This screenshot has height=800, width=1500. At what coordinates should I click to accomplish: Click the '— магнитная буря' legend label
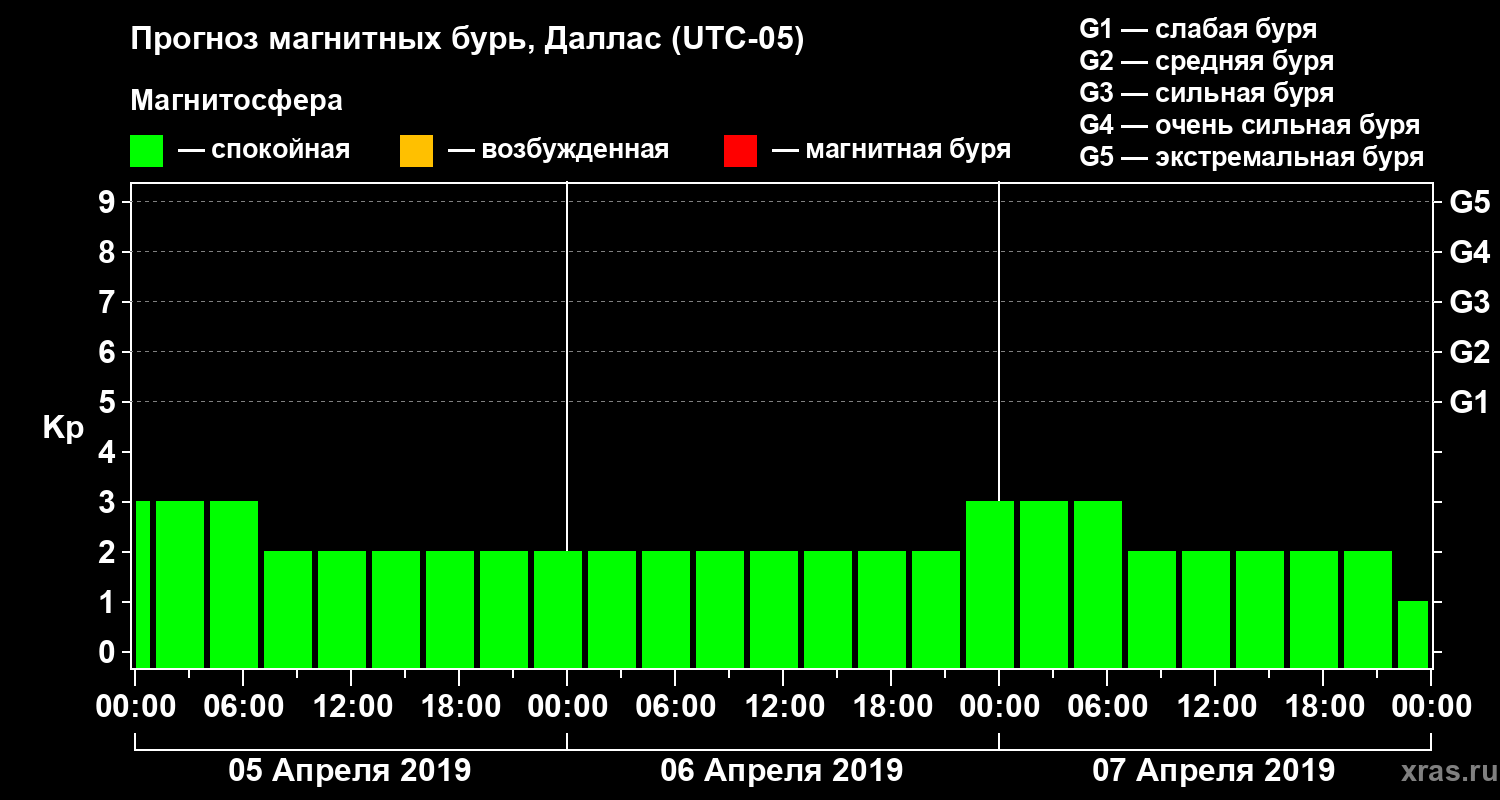point(892,150)
